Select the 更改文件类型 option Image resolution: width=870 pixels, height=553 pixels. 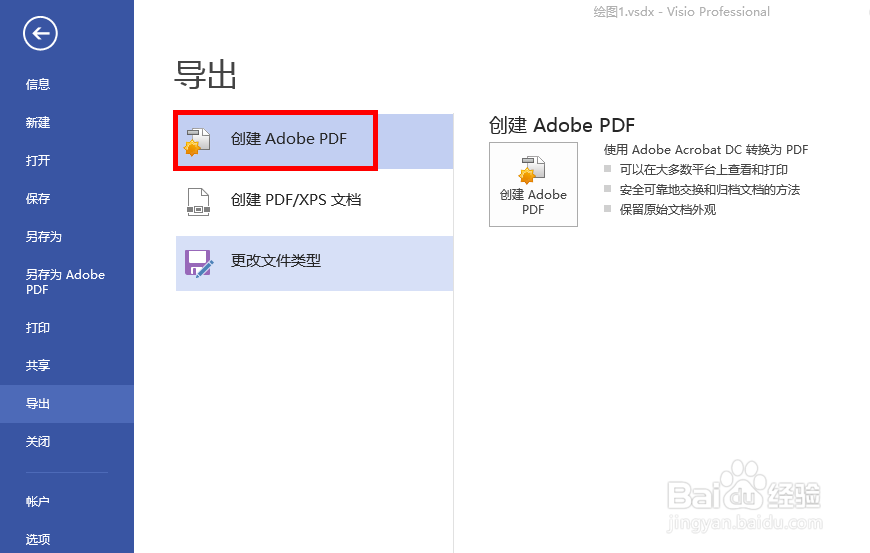(315, 263)
